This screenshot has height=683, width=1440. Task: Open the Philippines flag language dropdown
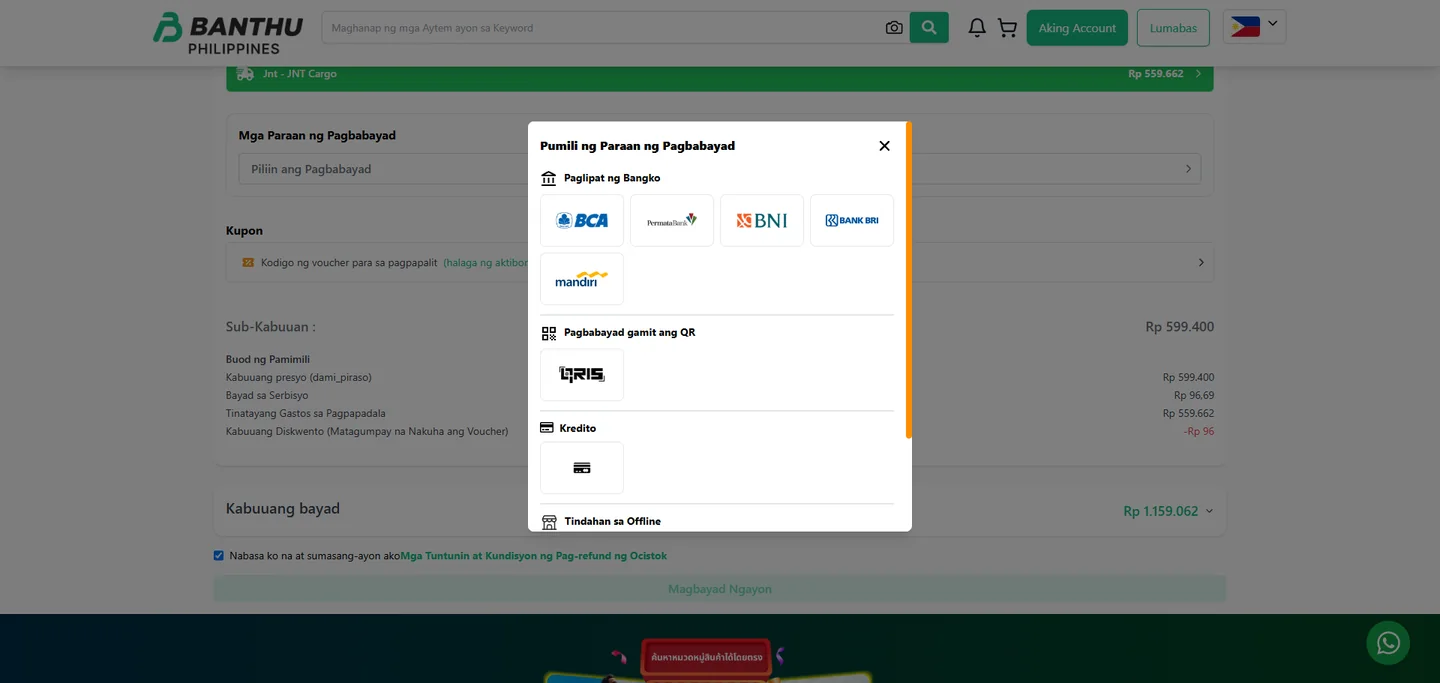pos(1254,27)
